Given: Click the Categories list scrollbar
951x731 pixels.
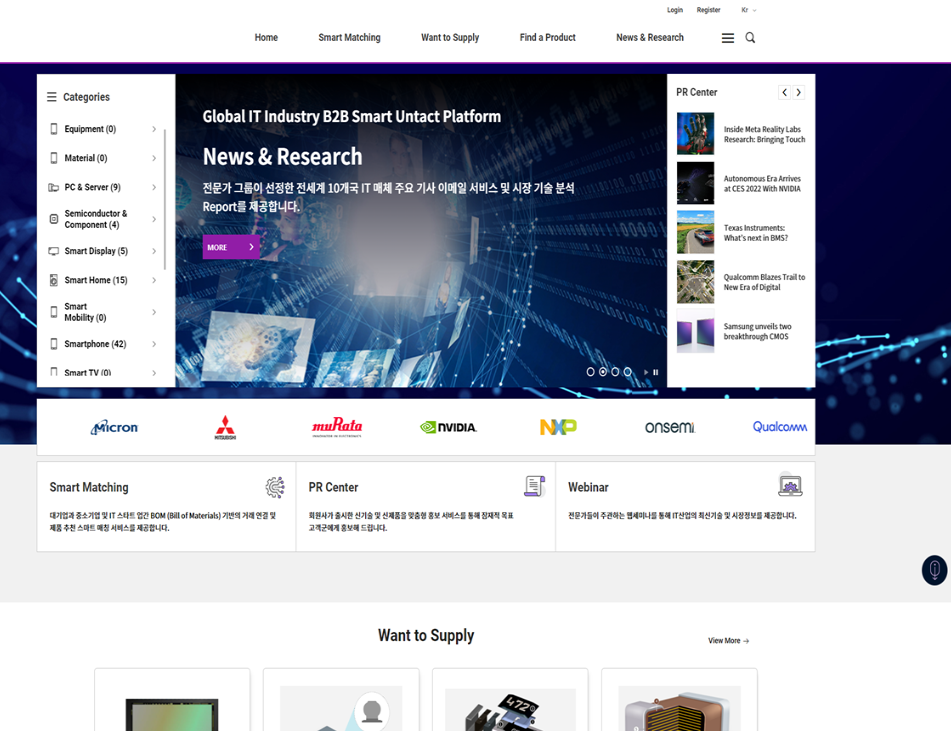Looking at the screenshot, I should click(165, 200).
